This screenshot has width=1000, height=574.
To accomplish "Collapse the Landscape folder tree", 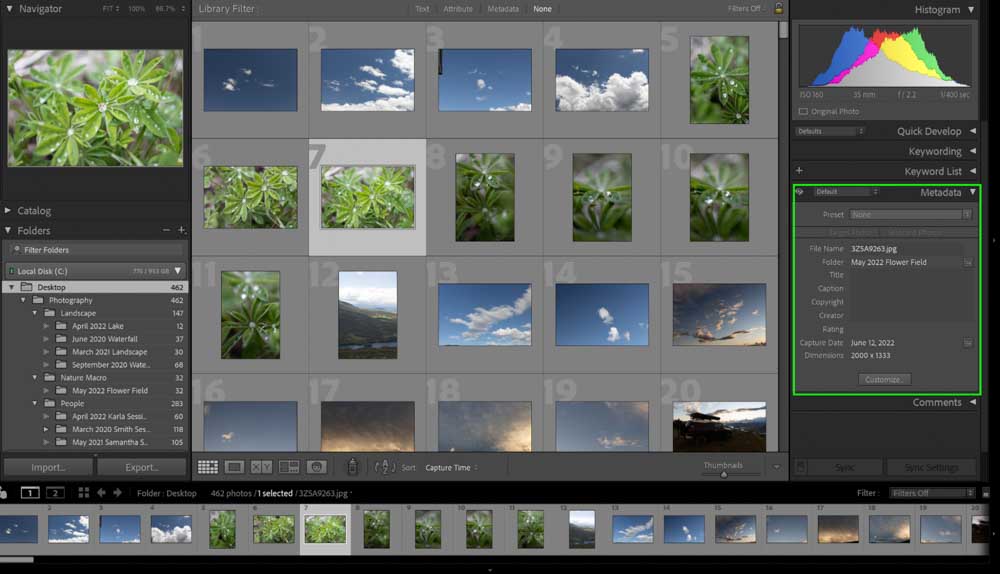I will pyautogui.click(x=35, y=313).
